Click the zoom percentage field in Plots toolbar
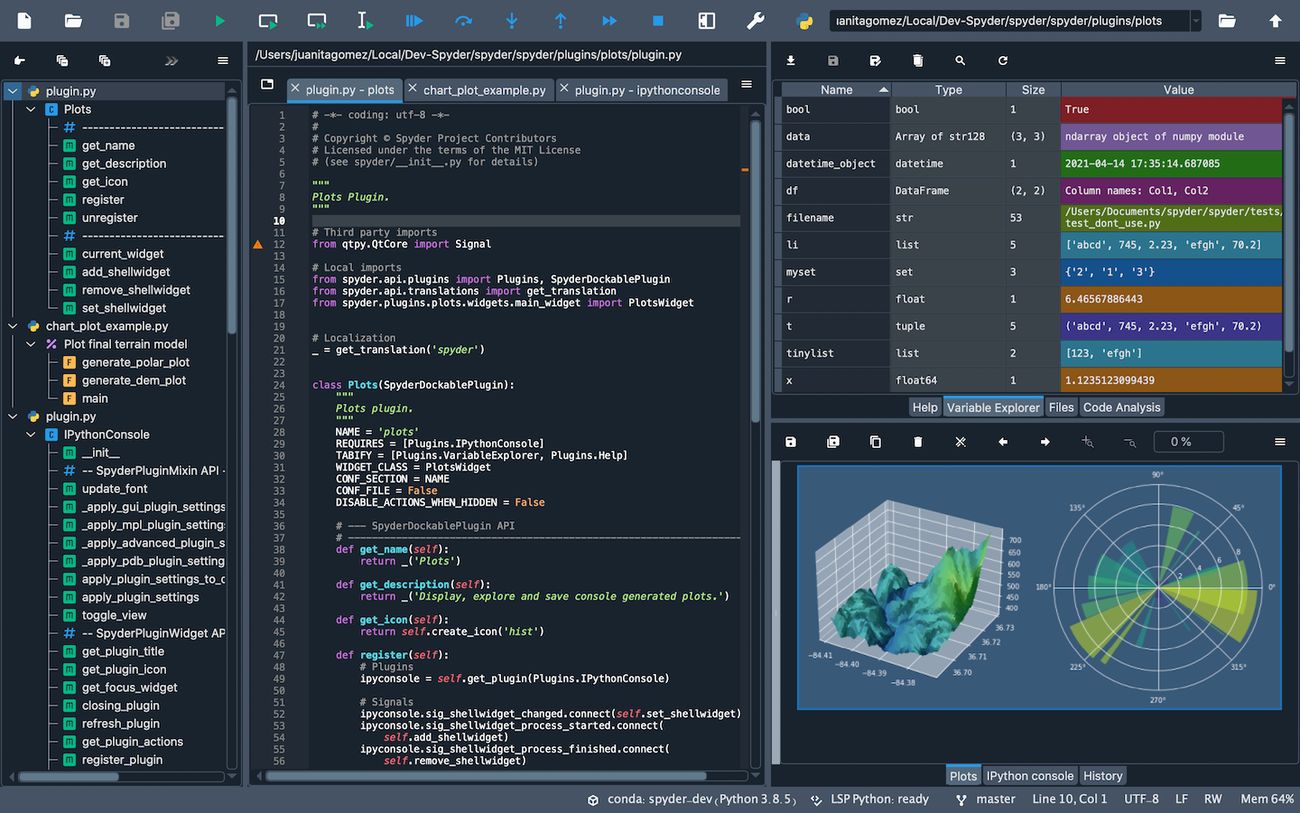Viewport: 1300px width, 813px height. [1188, 441]
